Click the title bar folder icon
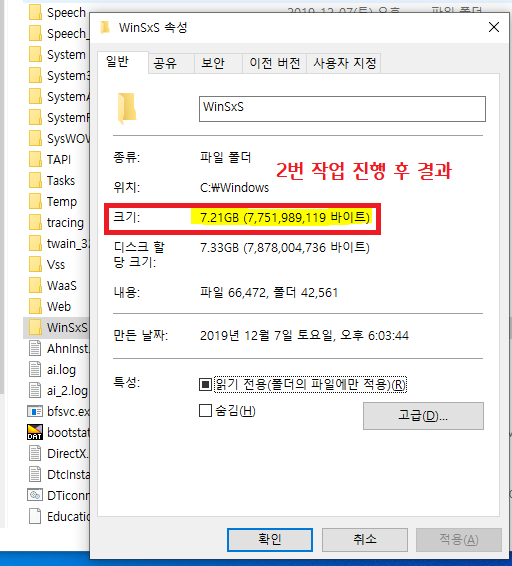 pos(105,27)
